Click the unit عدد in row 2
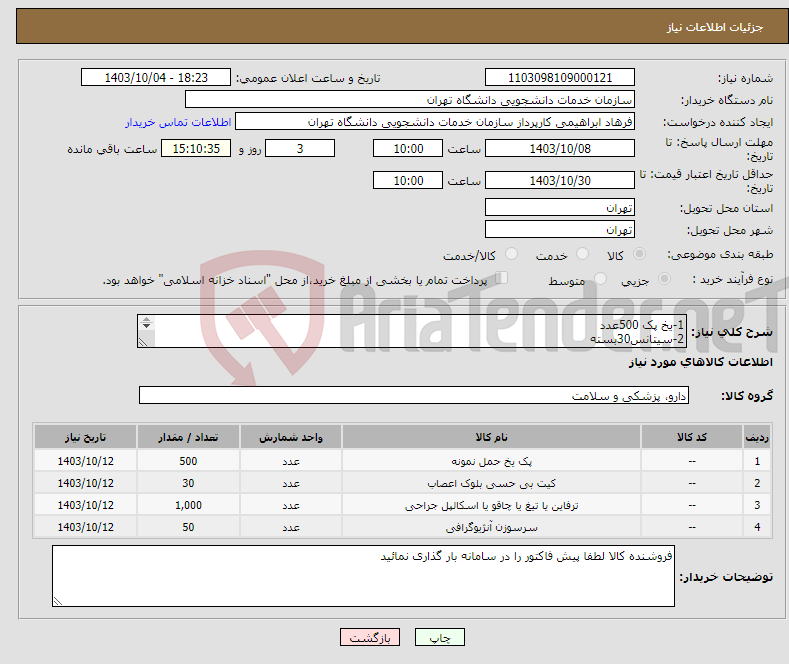The image size is (789, 664). 291,483
